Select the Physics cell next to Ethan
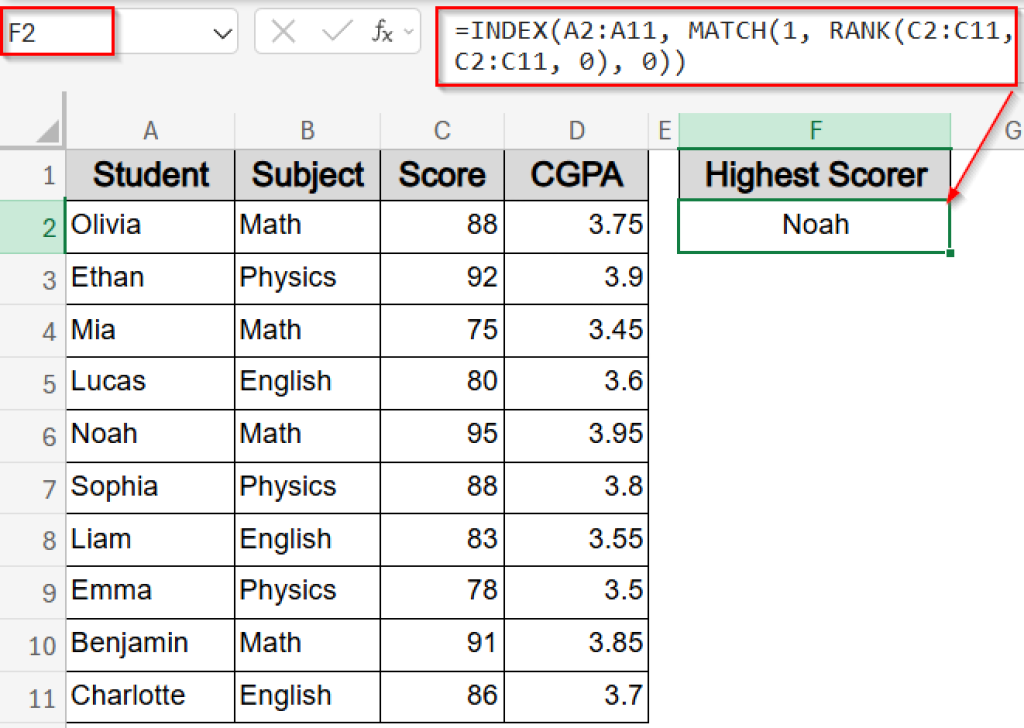1024x728 pixels. pyautogui.click(x=307, y=278)
